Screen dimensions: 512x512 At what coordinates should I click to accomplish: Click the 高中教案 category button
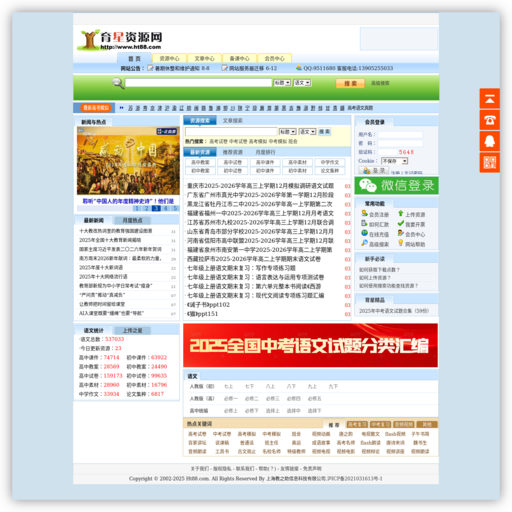point(200,162)
